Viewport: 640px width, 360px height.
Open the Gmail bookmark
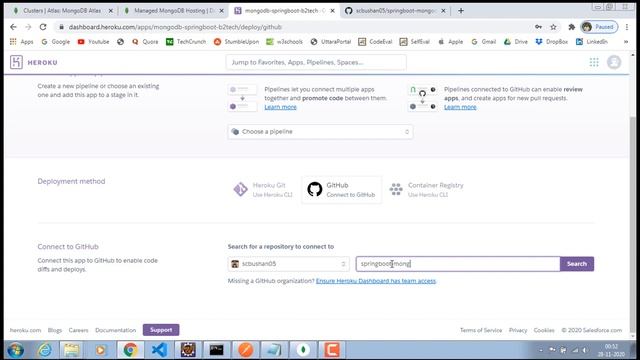tap(484, 42)
